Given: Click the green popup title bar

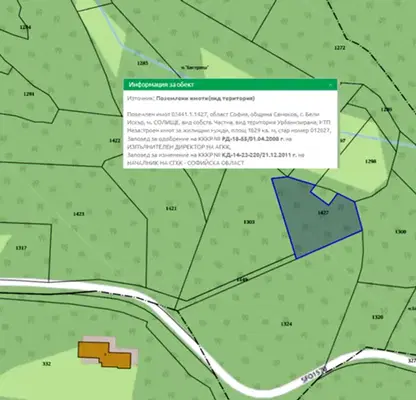Looking at the screenshot, I should [x=230, y=84].
